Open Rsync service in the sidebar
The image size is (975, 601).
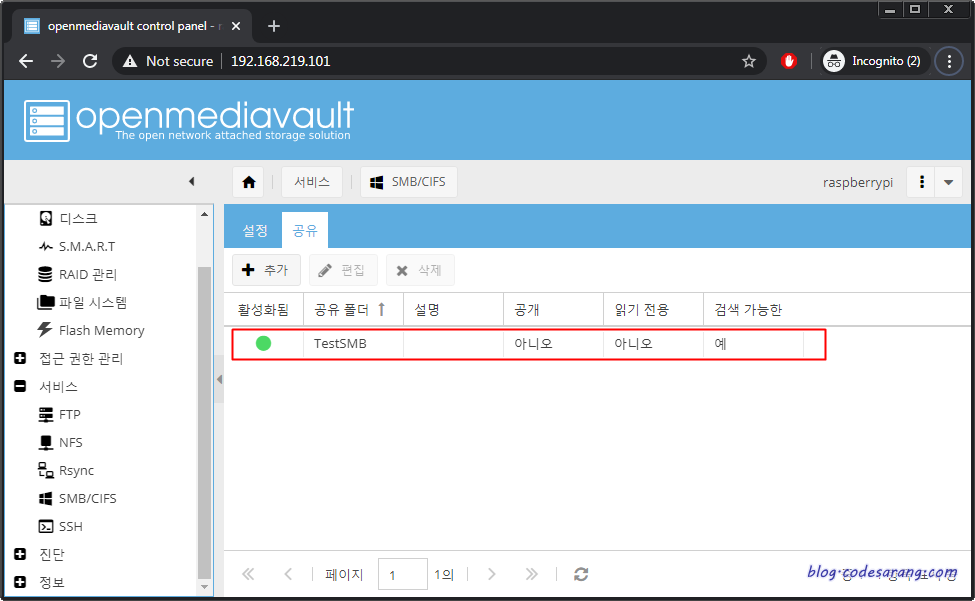point(66,470)
